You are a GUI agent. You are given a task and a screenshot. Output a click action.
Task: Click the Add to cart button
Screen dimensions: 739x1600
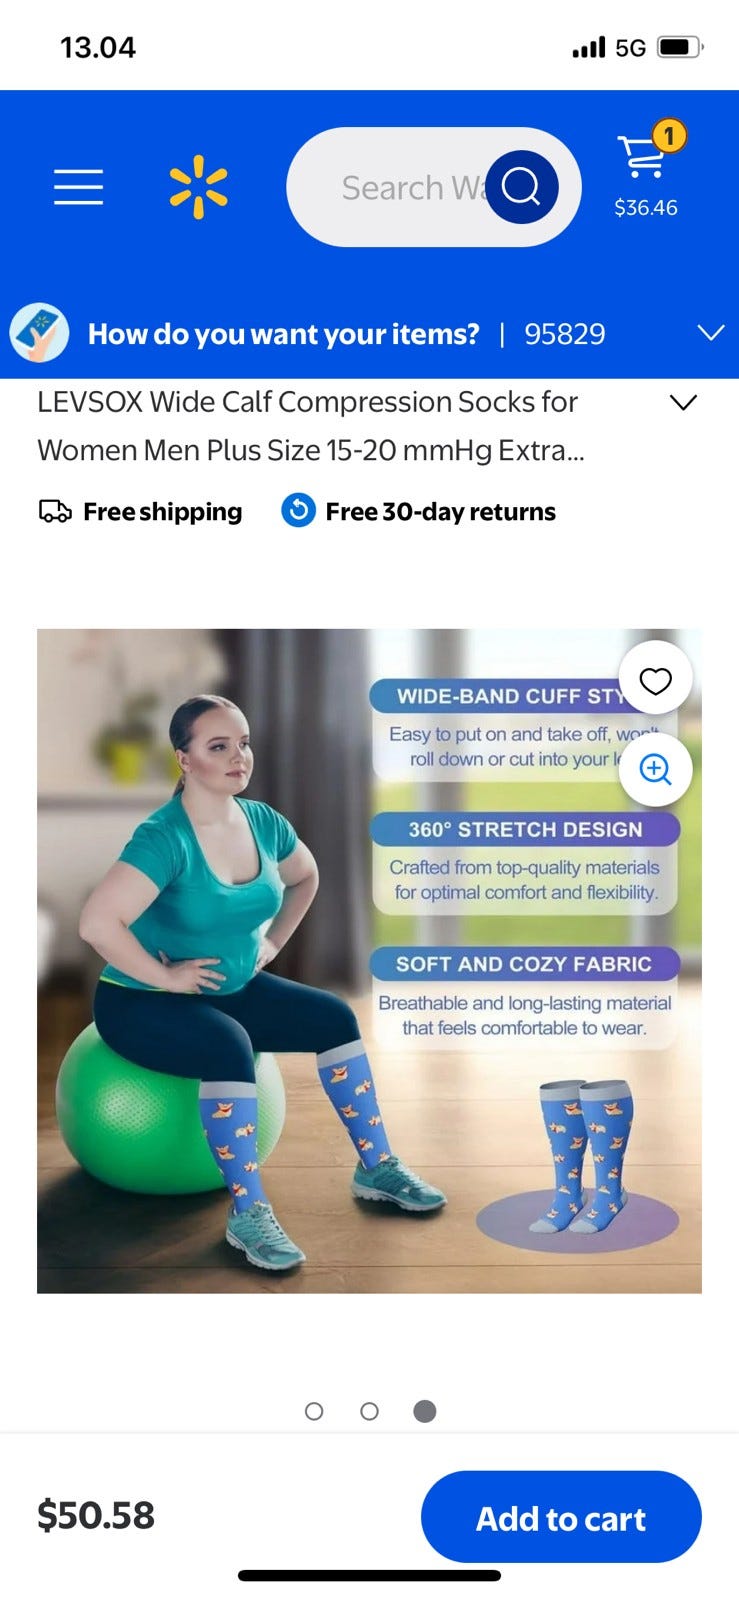point(561,1517)
